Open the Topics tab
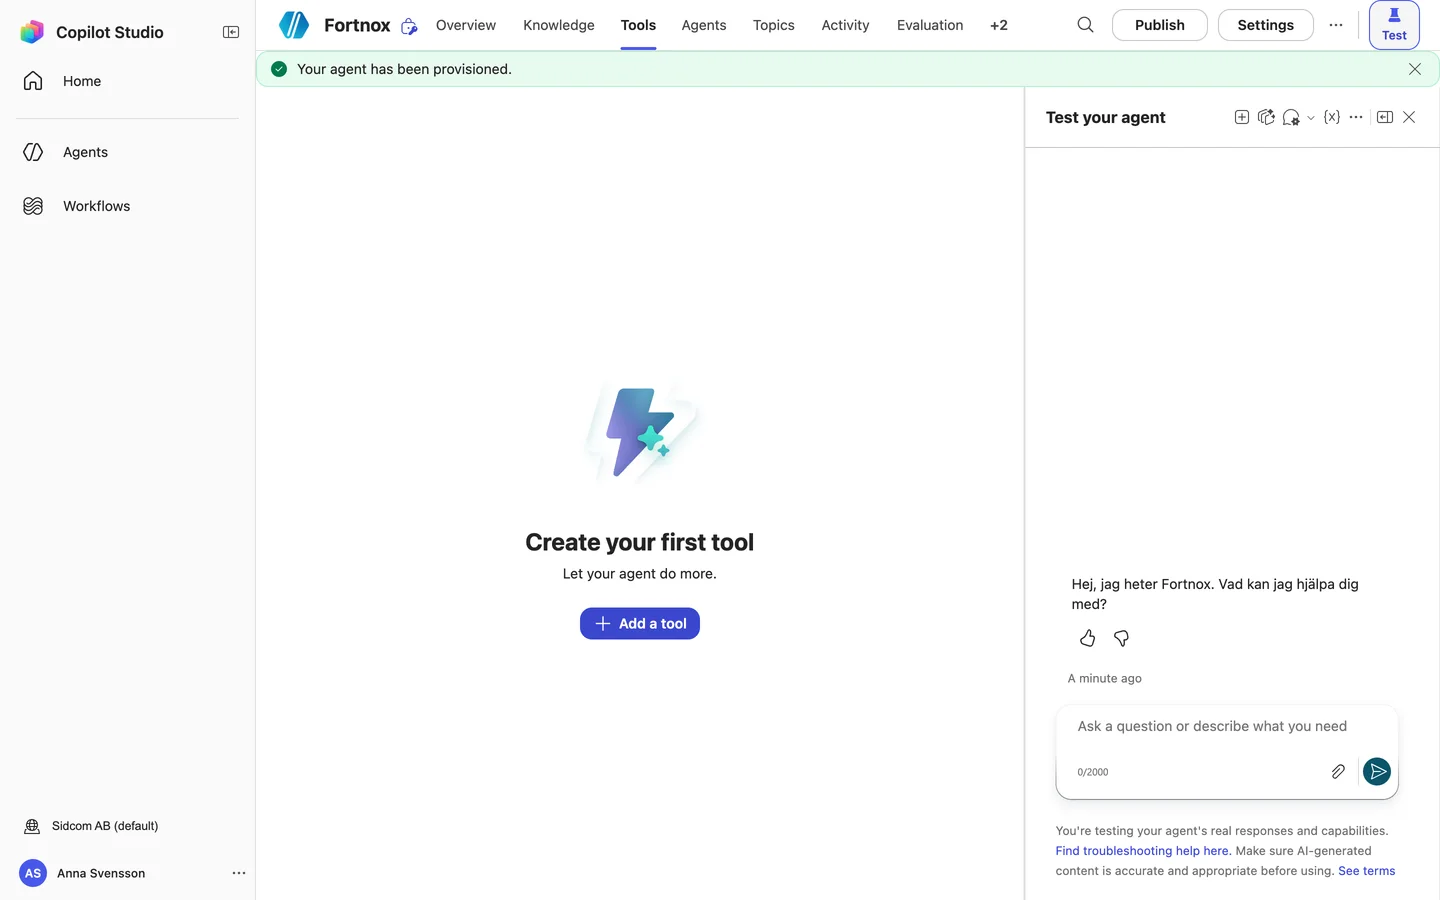The image size is (1440, 900). coord(774,25)
